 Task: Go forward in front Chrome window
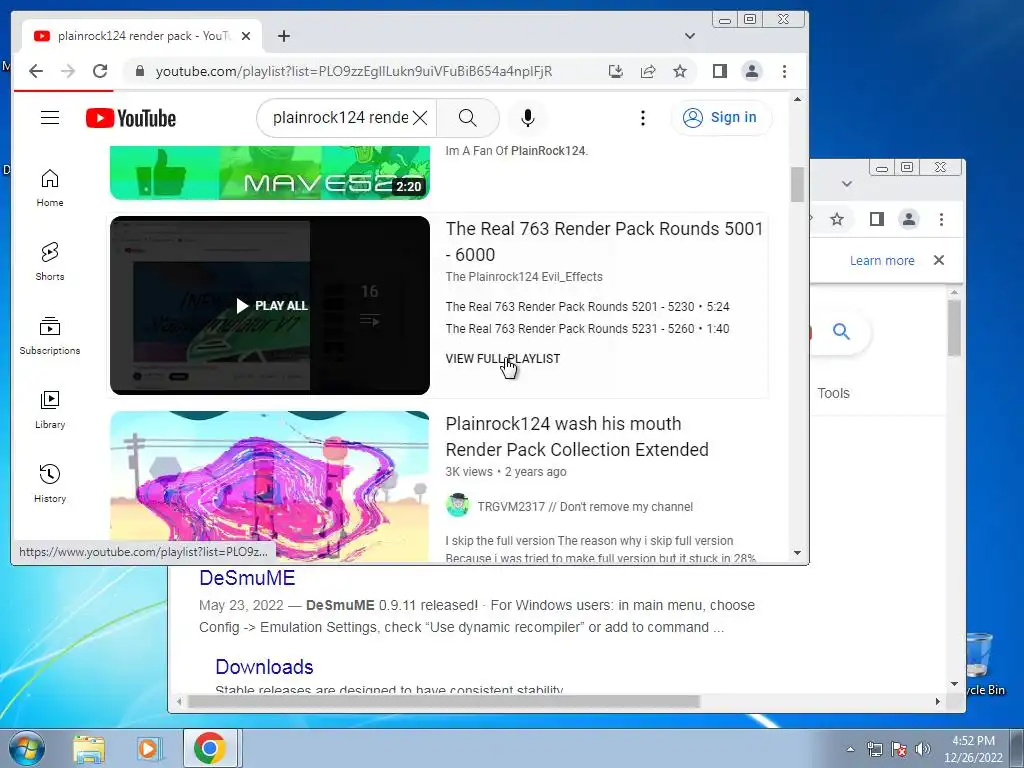click(x=68, y=71)
